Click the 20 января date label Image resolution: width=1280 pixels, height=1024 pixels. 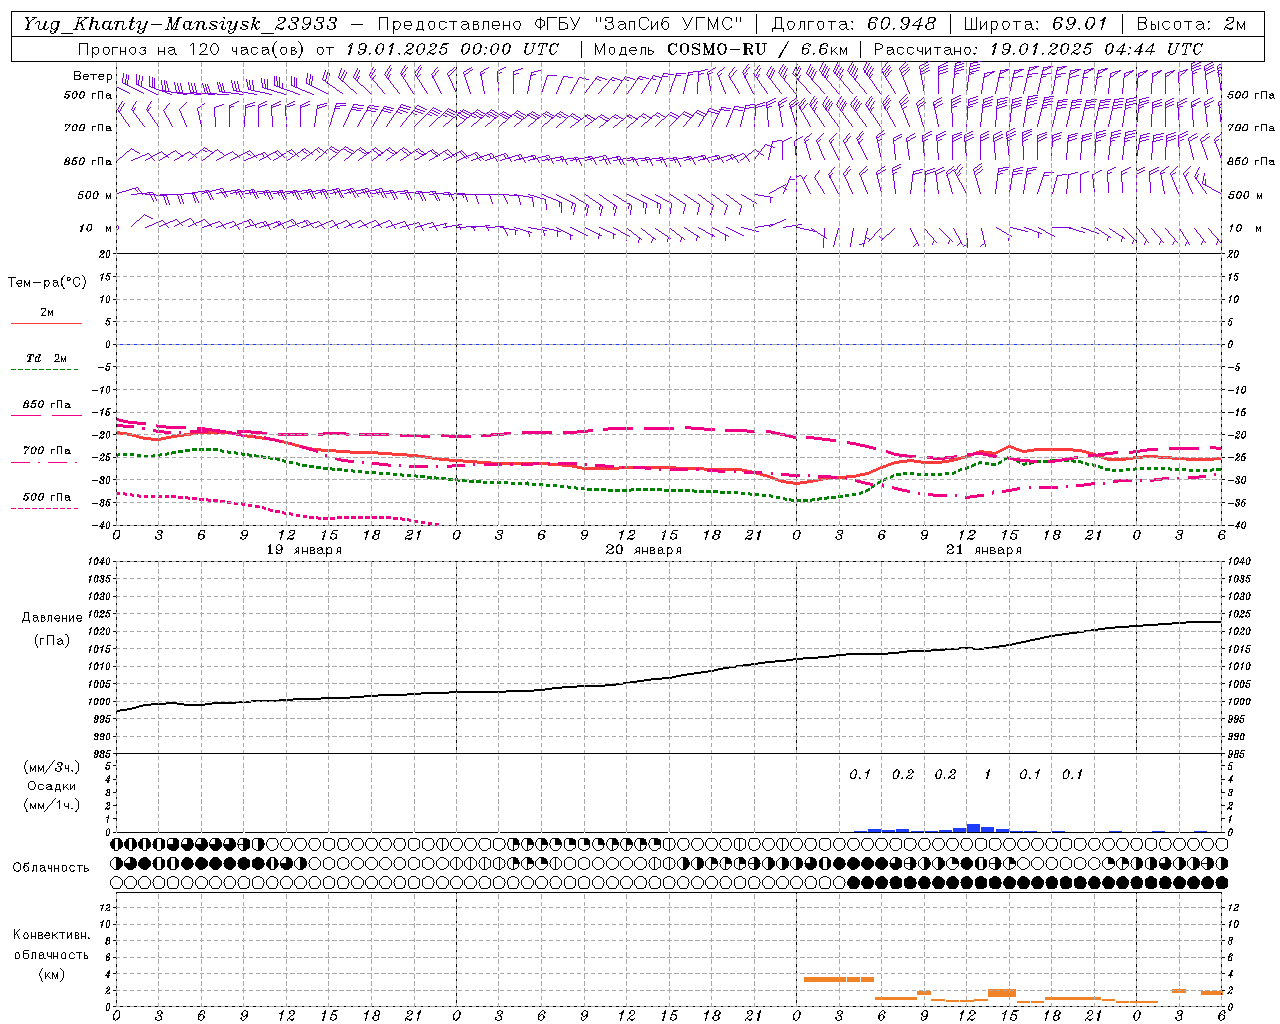click(x=644, y=550)
